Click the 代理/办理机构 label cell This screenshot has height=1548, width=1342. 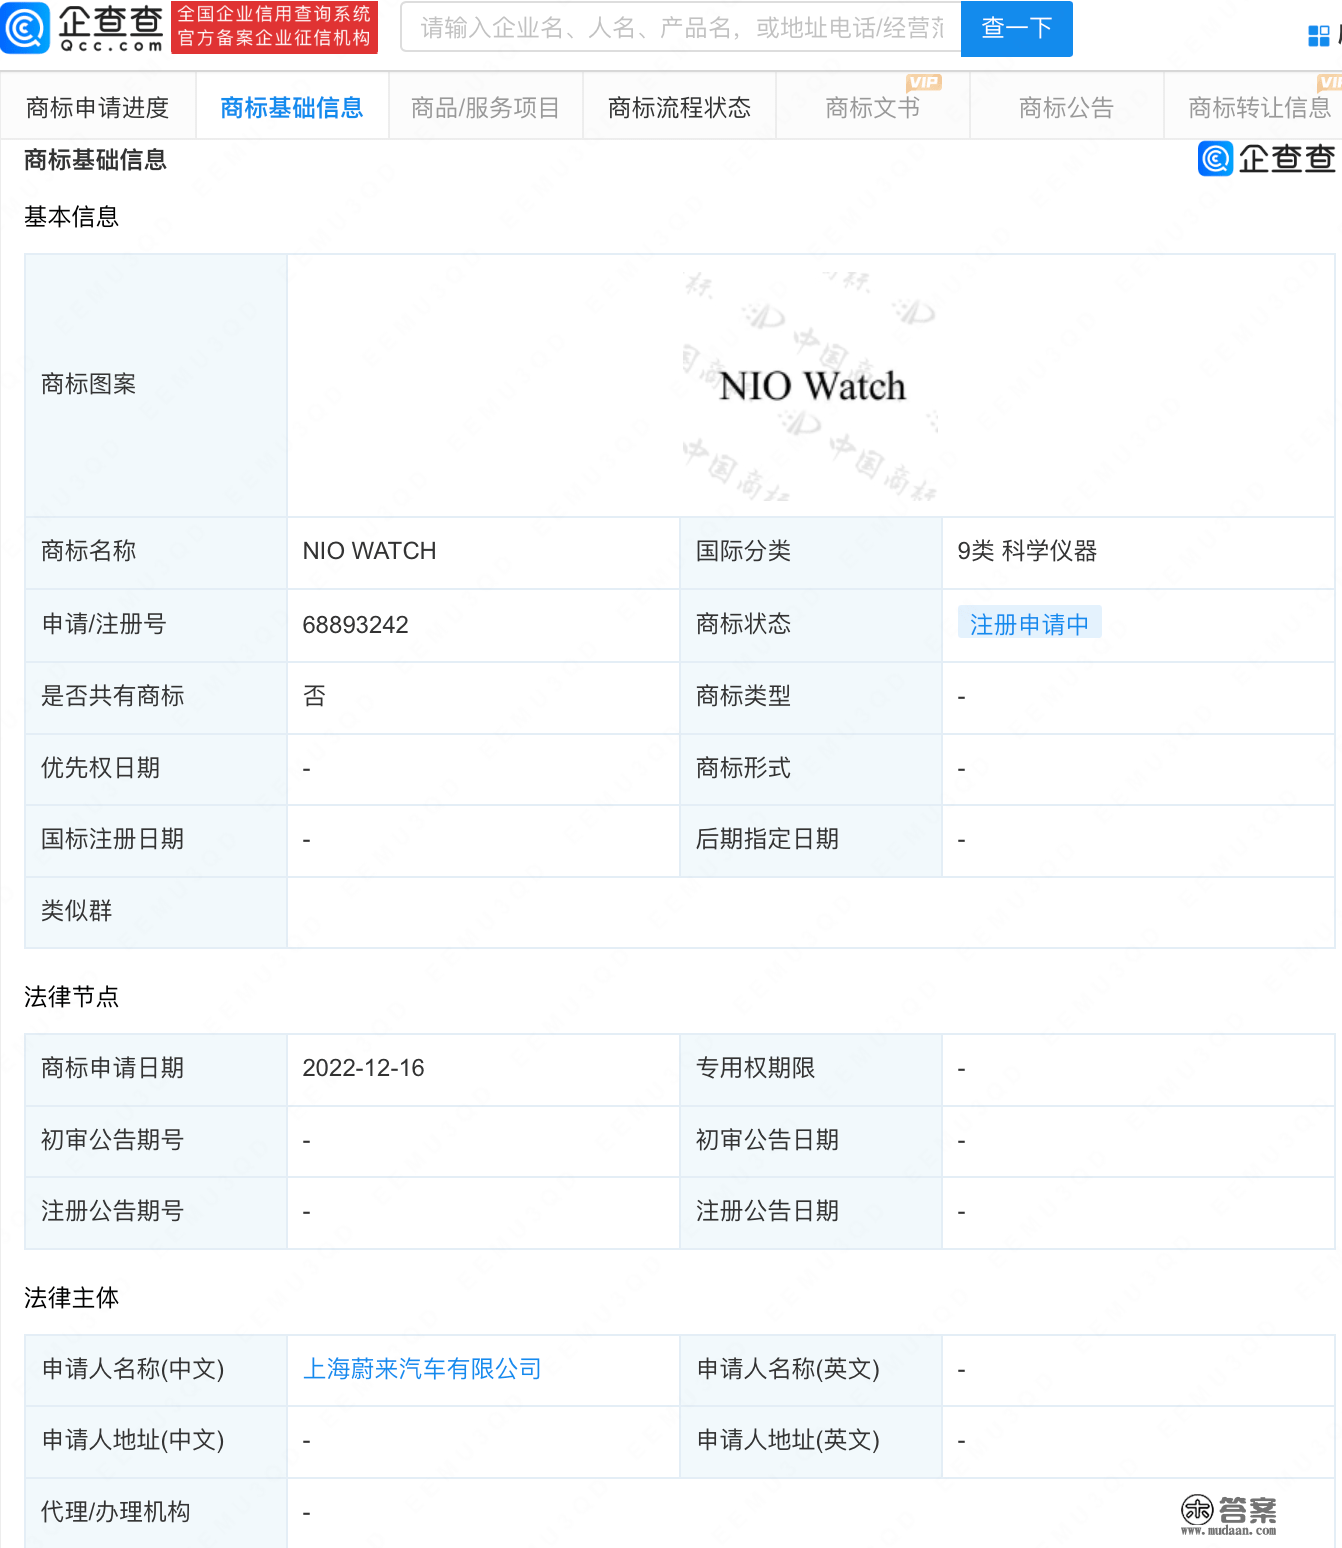click(x=156, y=1513)
